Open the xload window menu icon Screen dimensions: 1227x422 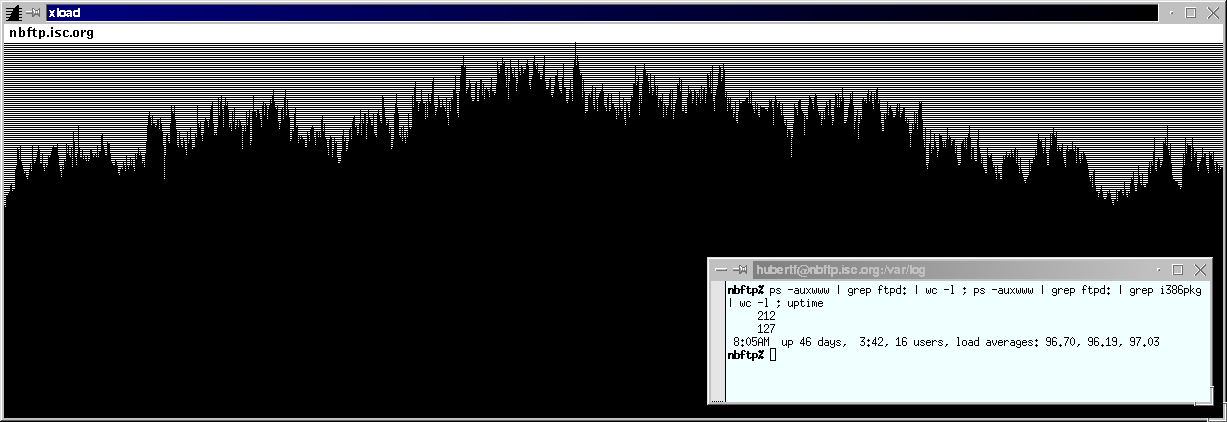tap(14, 13)
